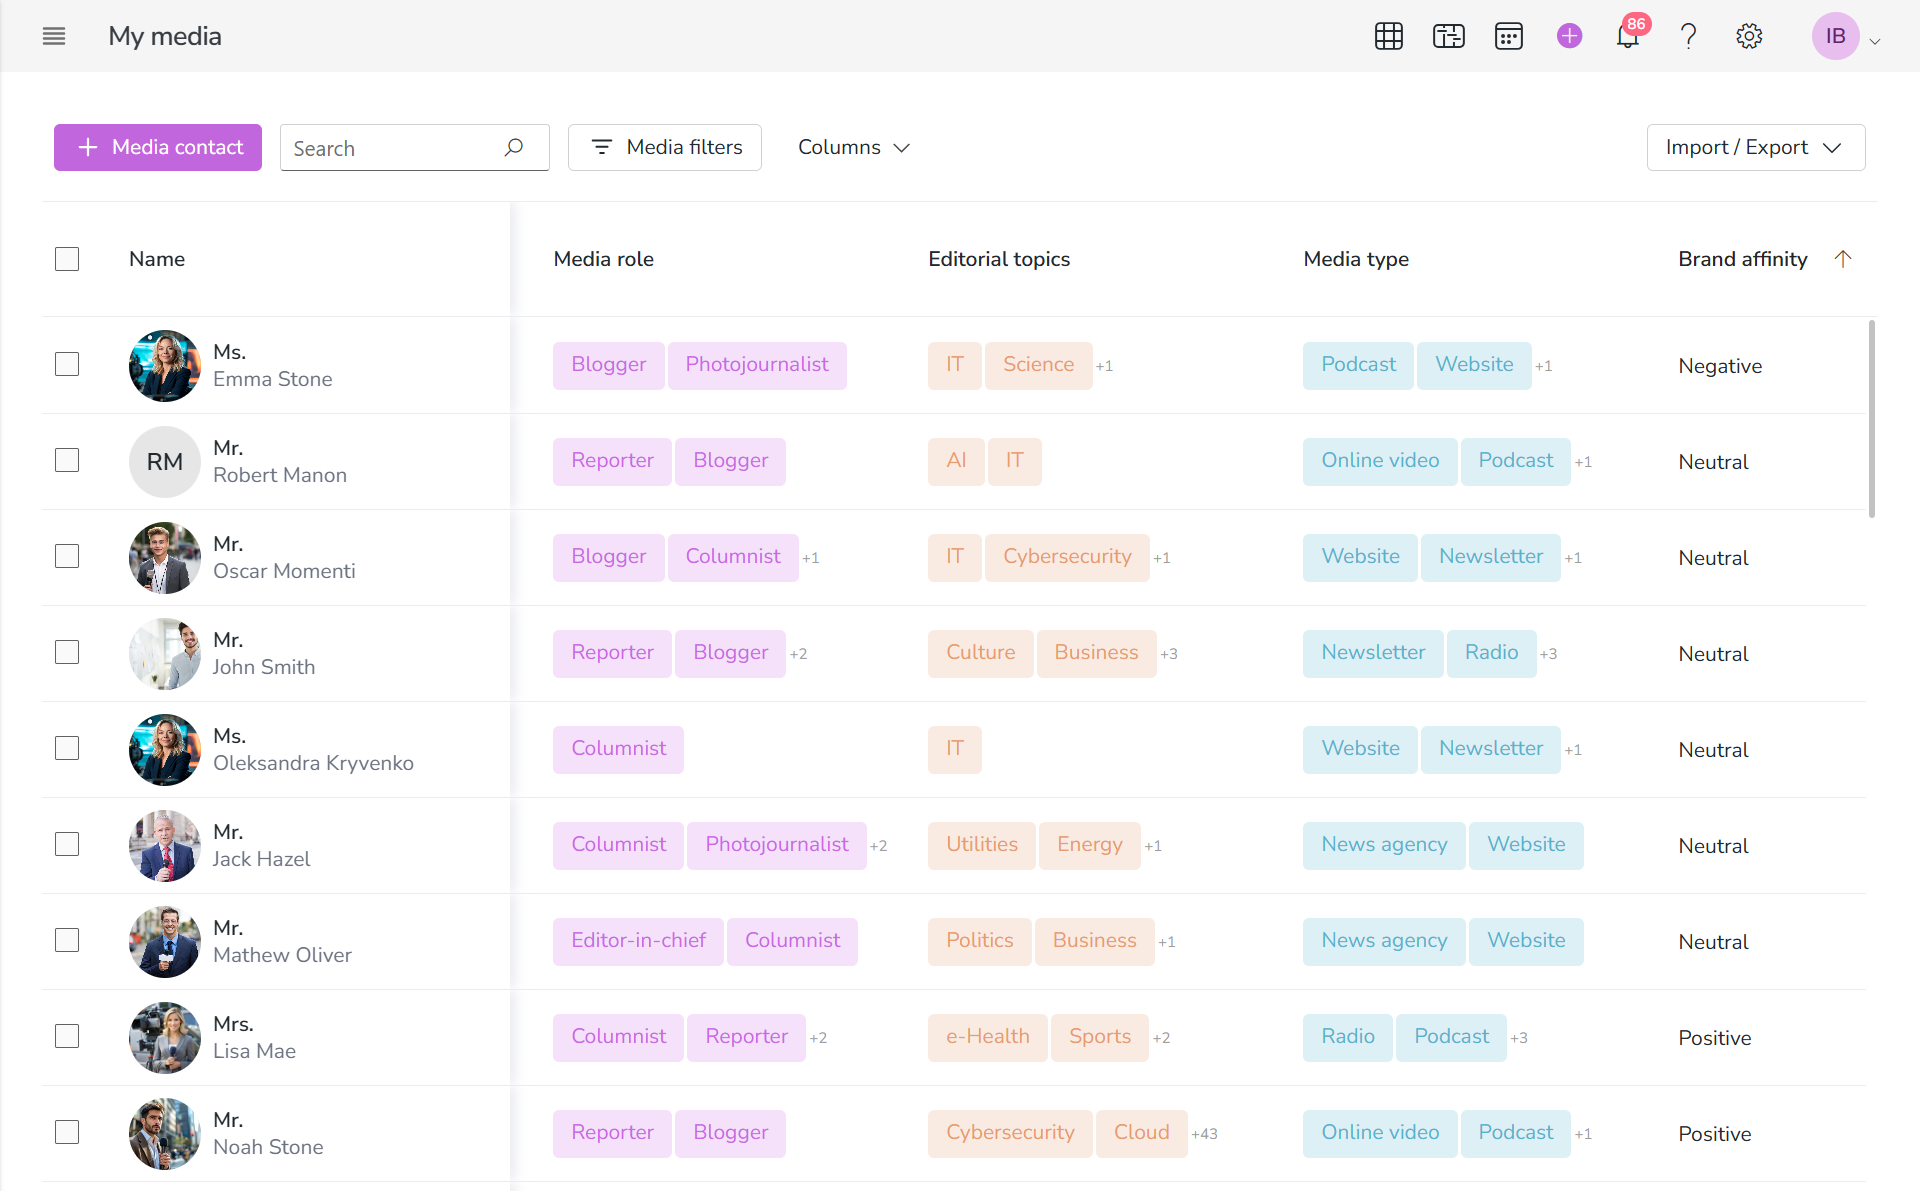Sort by the Media role column header
The image size is (1920, 1191).
tap(604, 259)
